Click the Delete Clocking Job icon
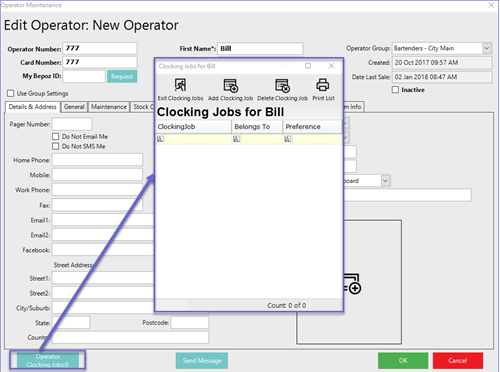The height and width of the screenshot is (372, 500). click(282, 85)
